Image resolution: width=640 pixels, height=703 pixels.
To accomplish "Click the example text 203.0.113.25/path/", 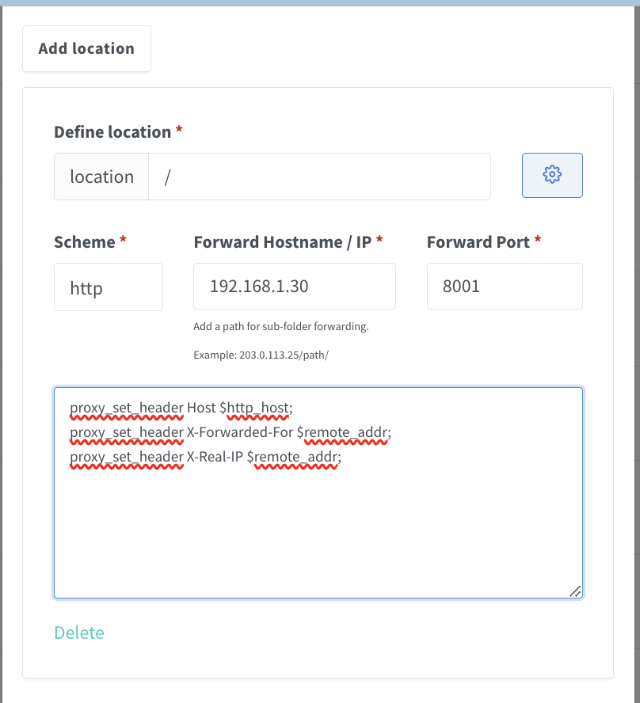I will 284,355.
